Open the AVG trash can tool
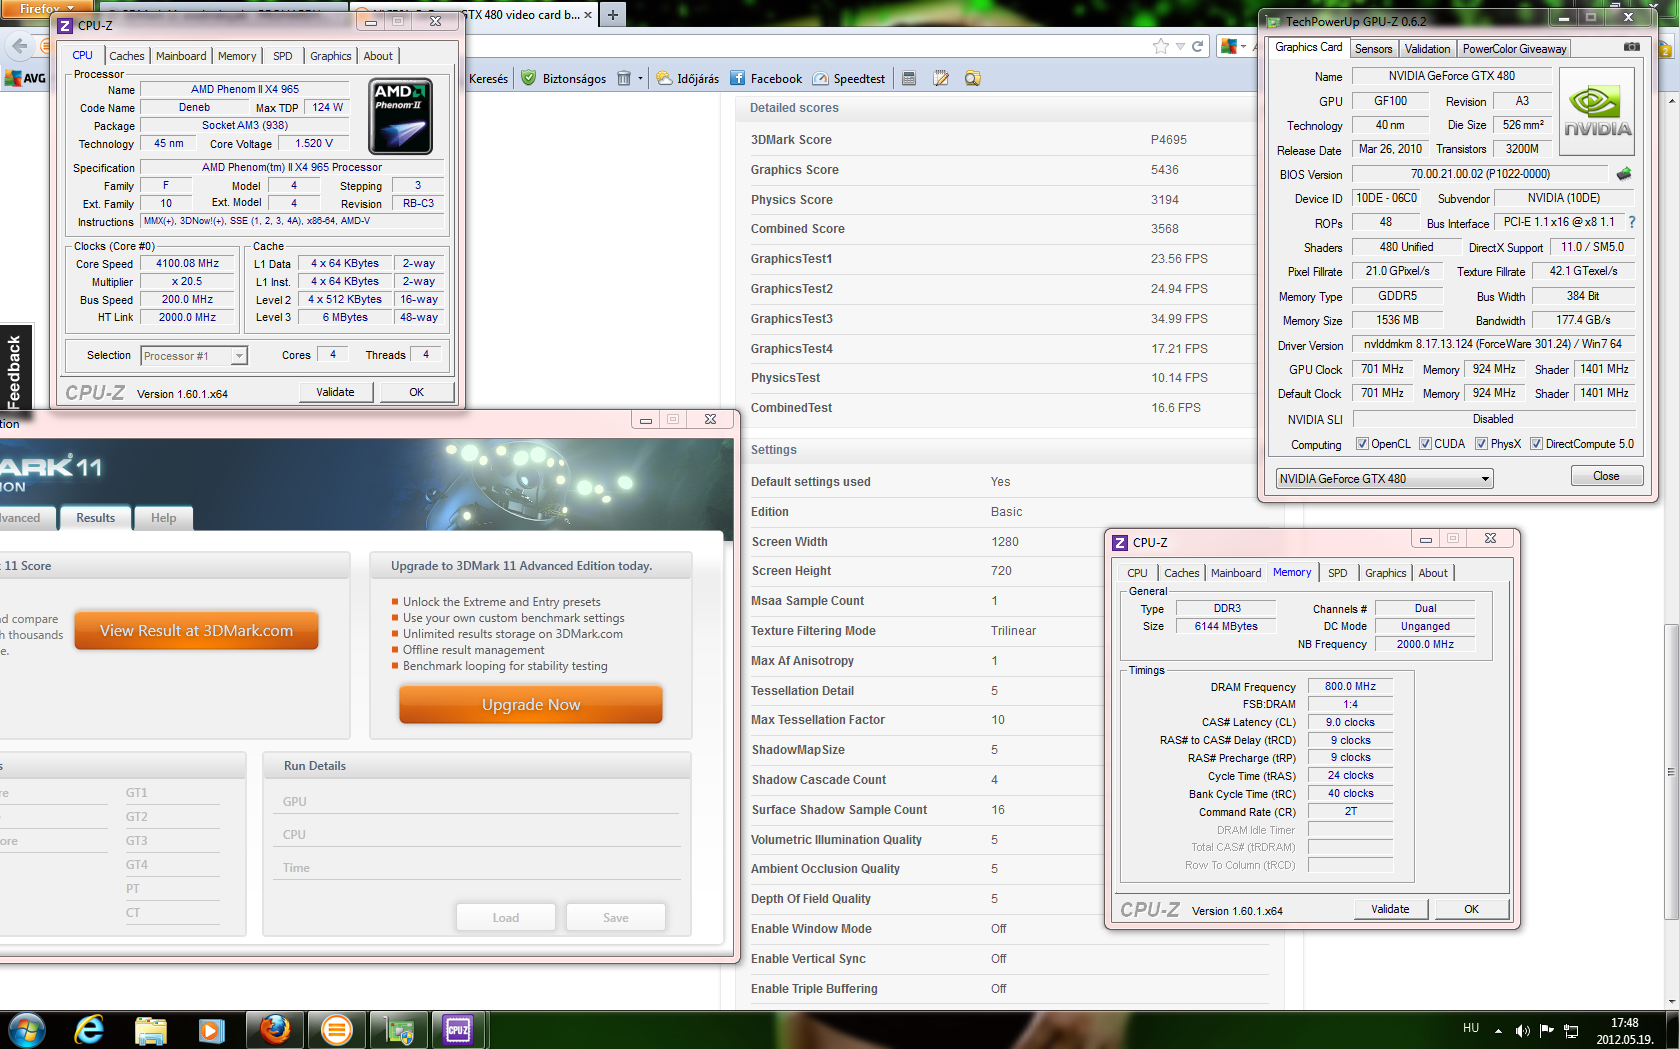This screenshot has height=1049, width=1679. 624,78
